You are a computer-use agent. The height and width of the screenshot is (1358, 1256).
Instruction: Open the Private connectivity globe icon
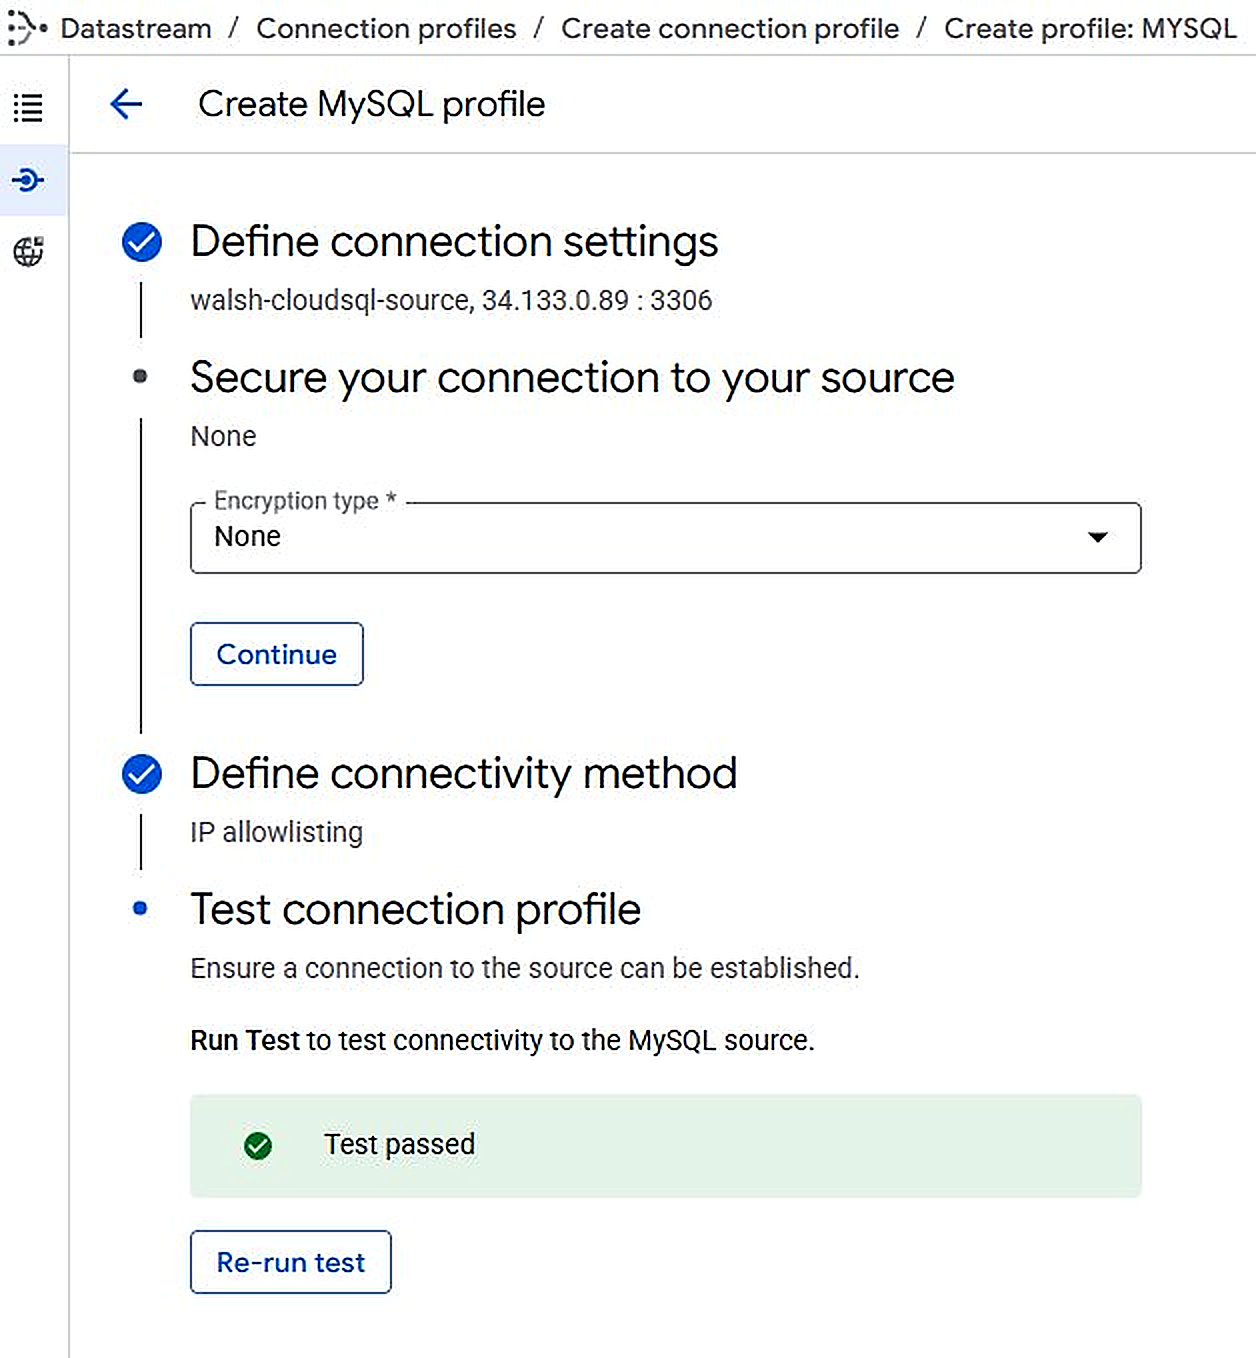(28, 251)
